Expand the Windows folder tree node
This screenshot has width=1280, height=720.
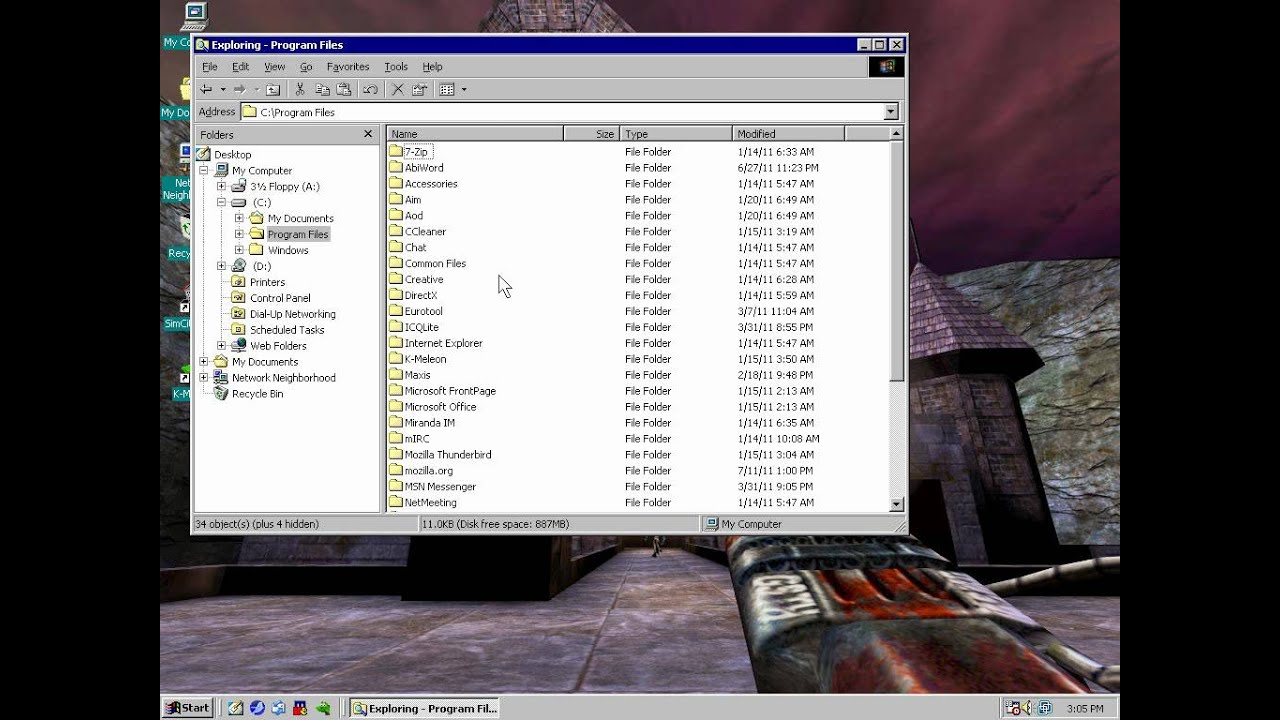tap(240, 250)
